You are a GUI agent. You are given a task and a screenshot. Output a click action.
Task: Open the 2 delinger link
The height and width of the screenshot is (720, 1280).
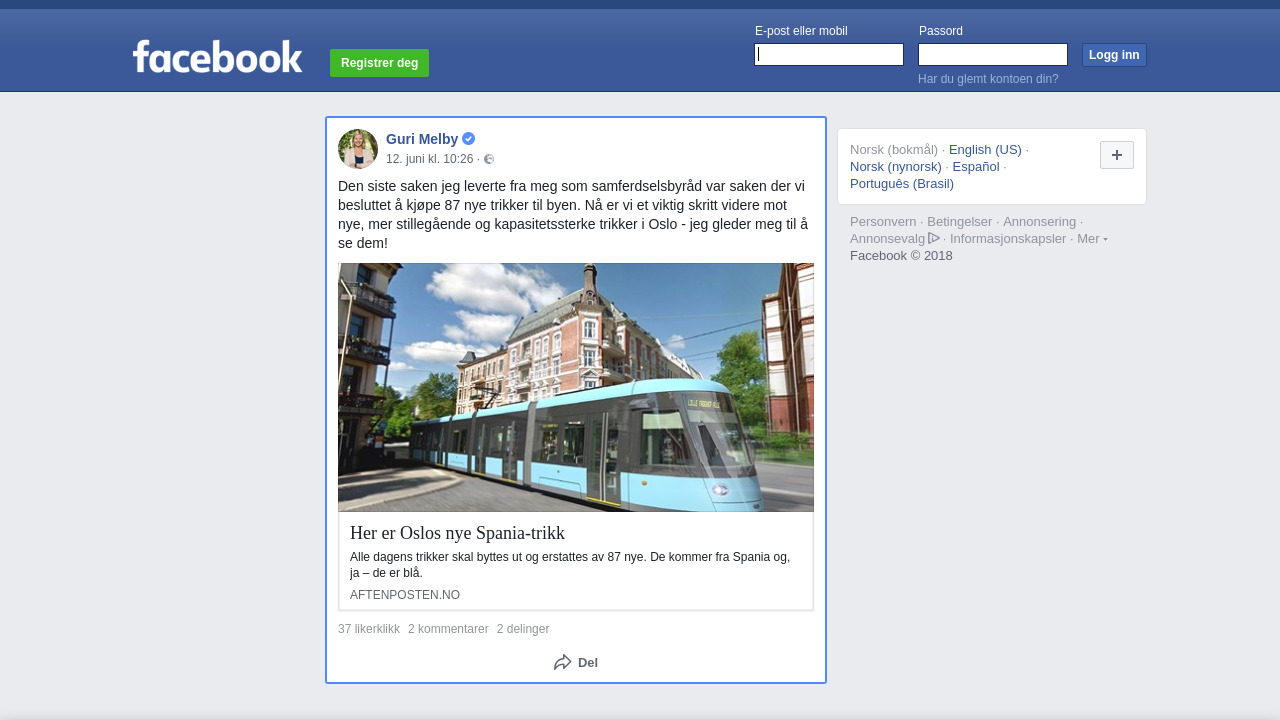(x=523, y=629)
